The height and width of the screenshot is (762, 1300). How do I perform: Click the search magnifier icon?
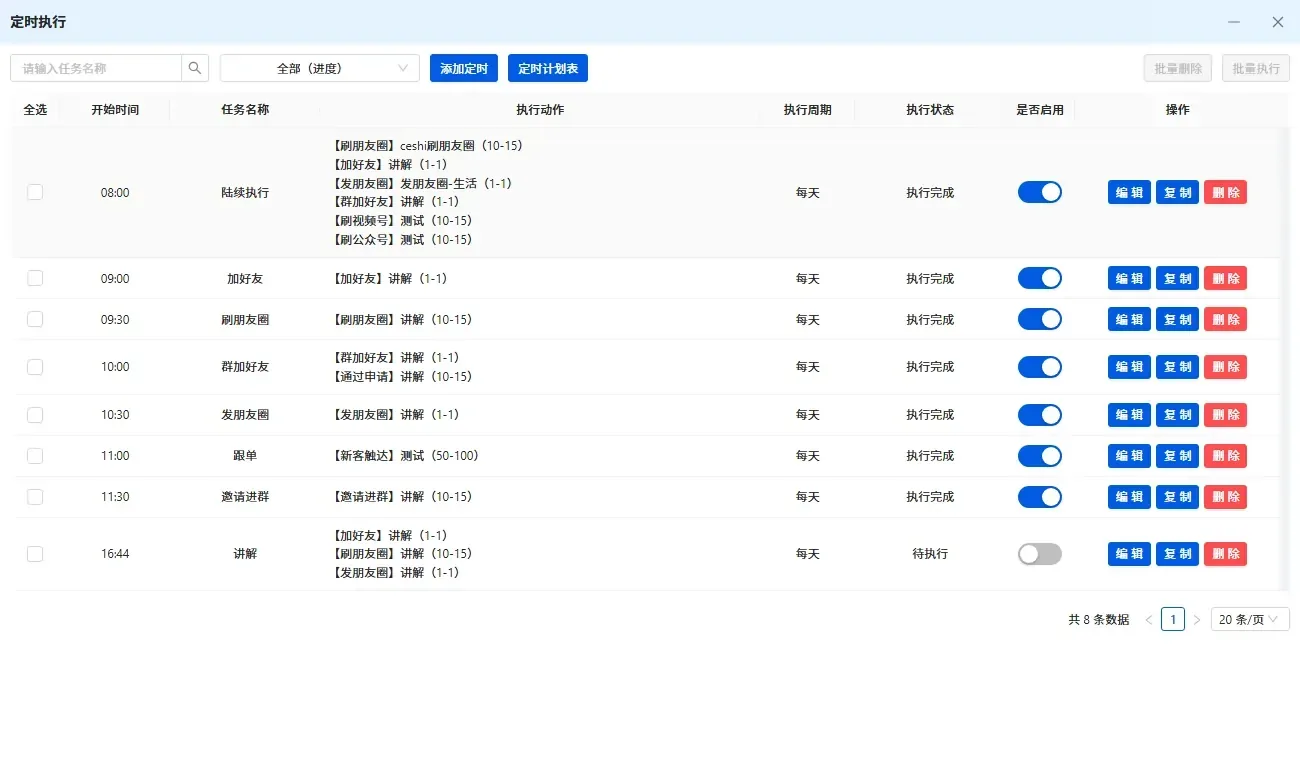(x=195, y=68)
